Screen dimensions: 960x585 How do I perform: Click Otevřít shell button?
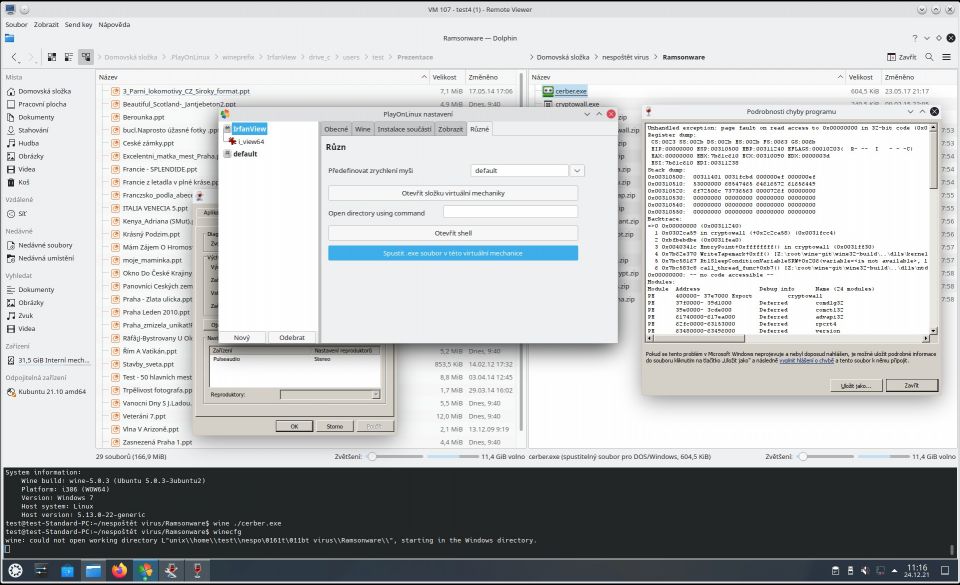click(453, 233)
